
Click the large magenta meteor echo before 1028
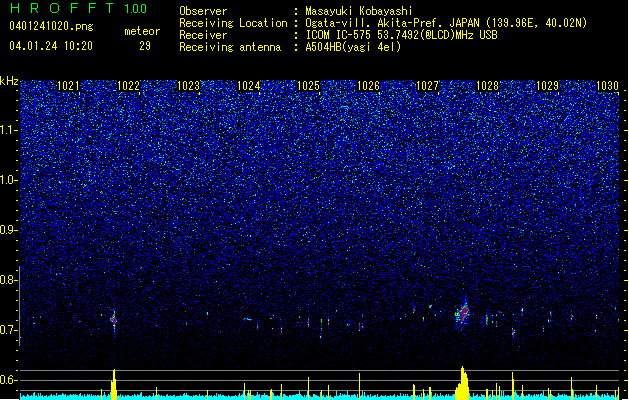pyautogui.click(x=463, y=313)
